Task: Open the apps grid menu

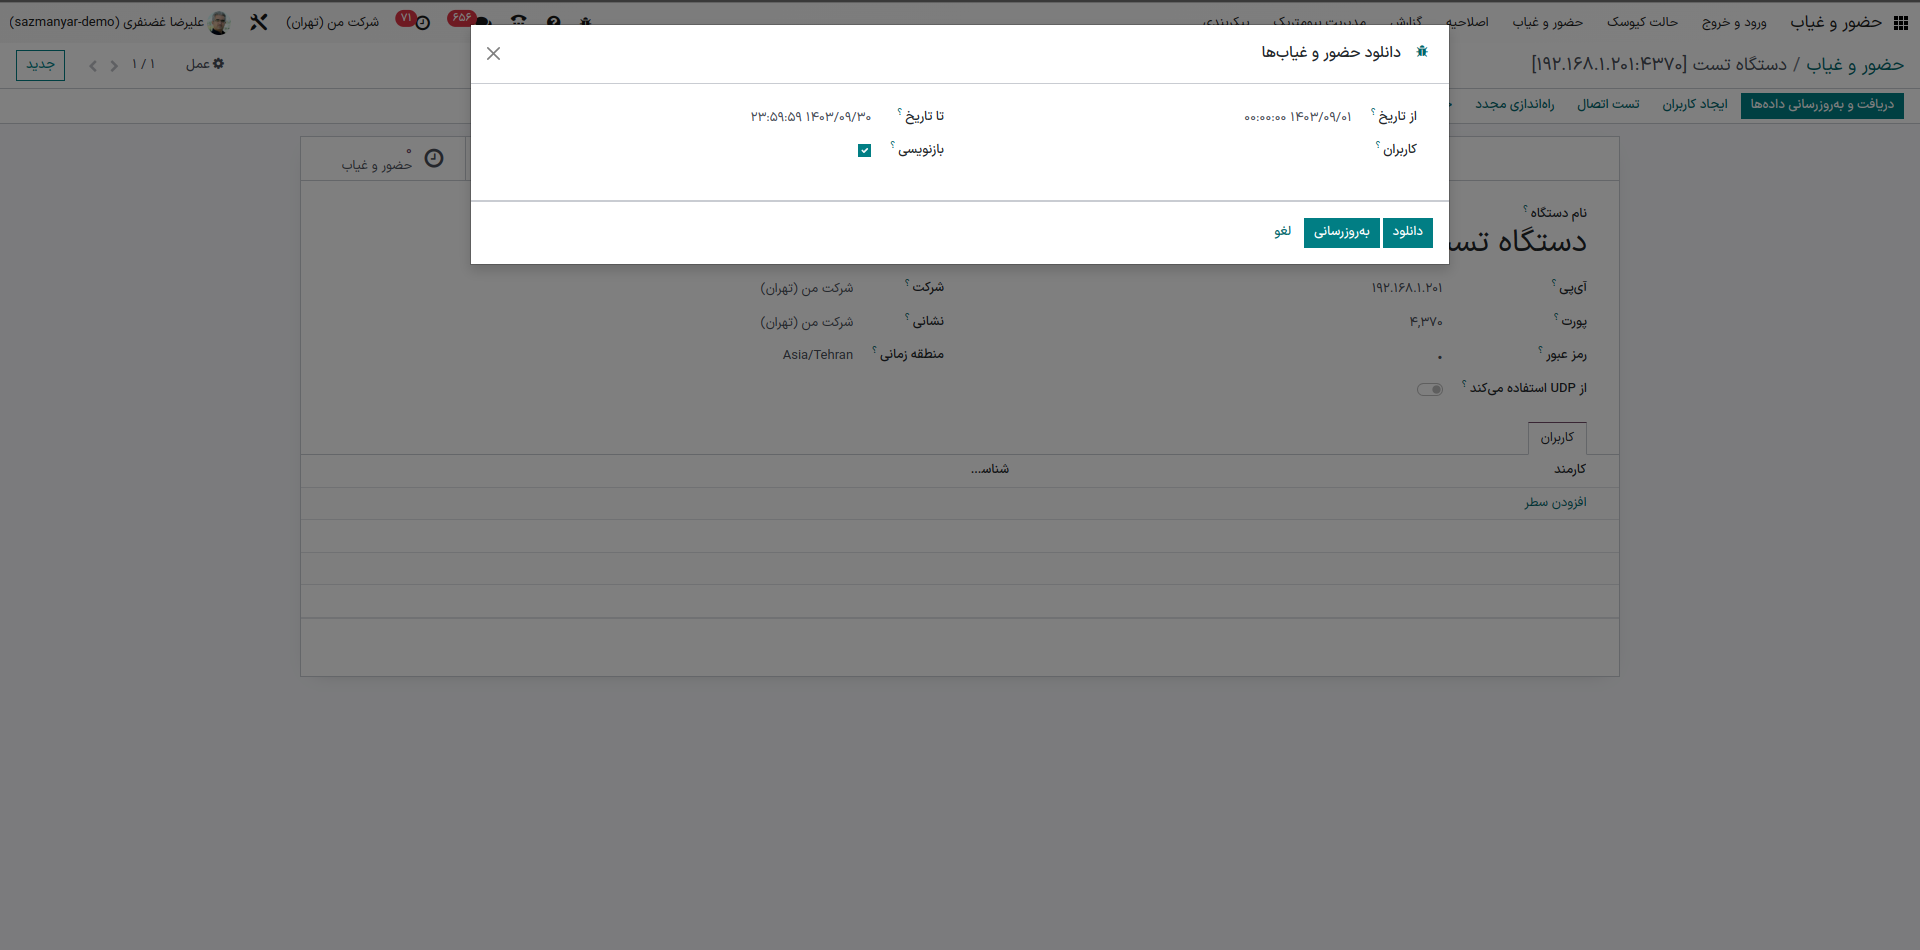Action: coord(1900,23)
